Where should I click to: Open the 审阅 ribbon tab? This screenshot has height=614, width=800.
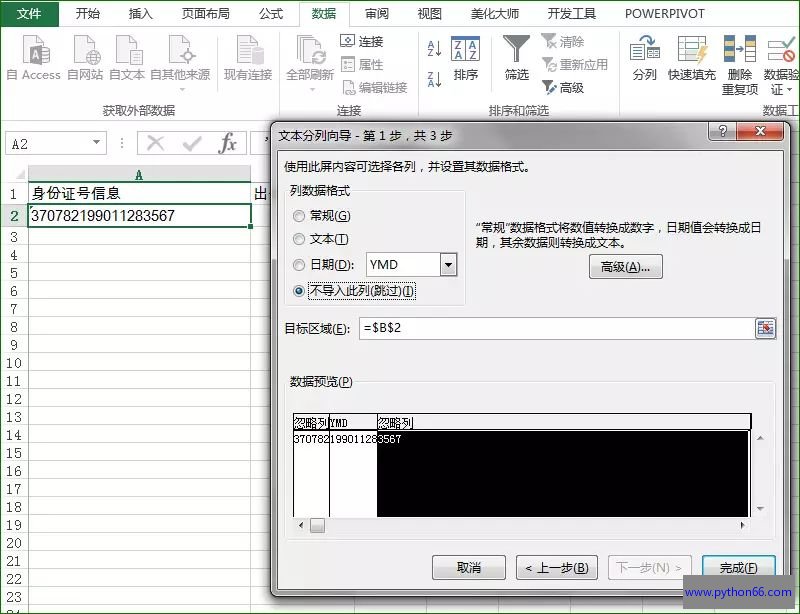point(377,14)
